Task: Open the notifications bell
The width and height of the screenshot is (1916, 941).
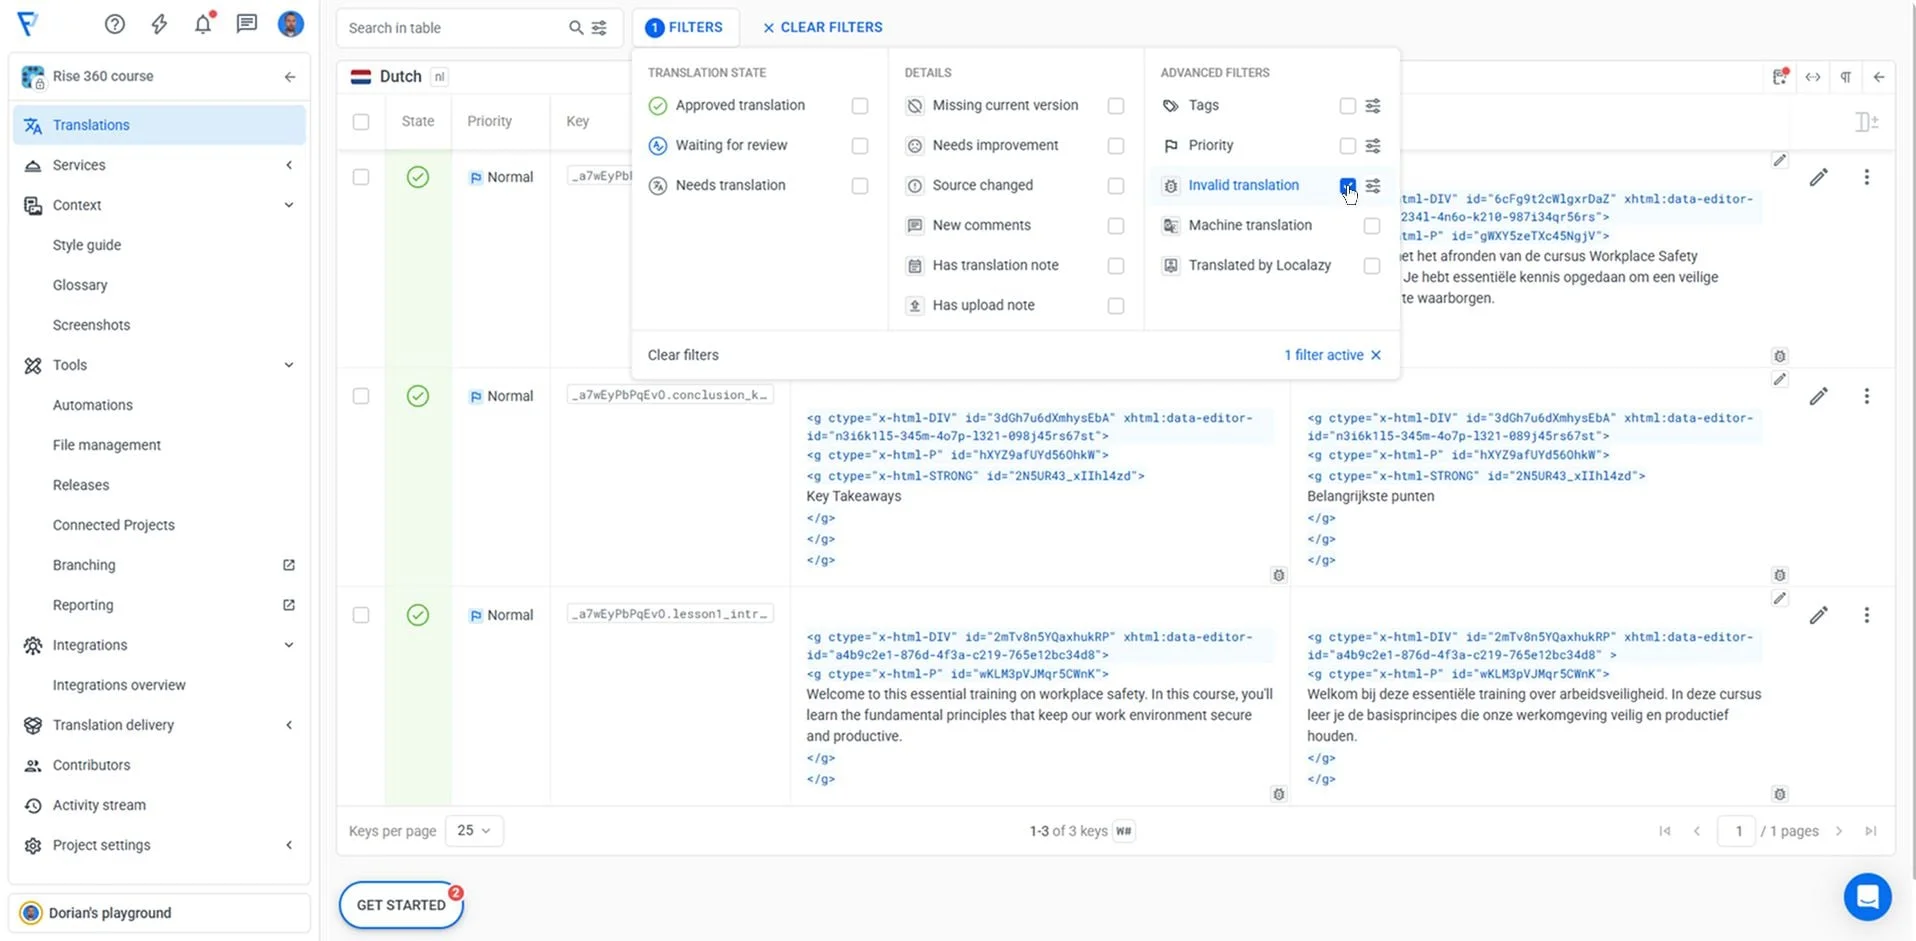Action: 203,24
